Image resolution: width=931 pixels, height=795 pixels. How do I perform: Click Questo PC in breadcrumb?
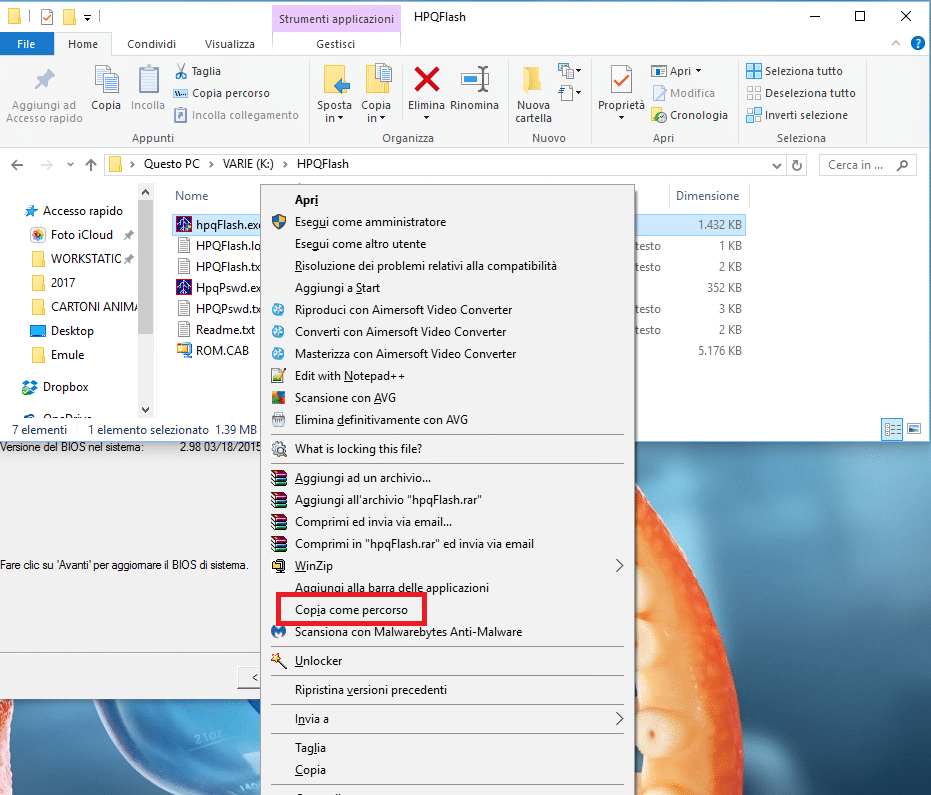[172, 164]
